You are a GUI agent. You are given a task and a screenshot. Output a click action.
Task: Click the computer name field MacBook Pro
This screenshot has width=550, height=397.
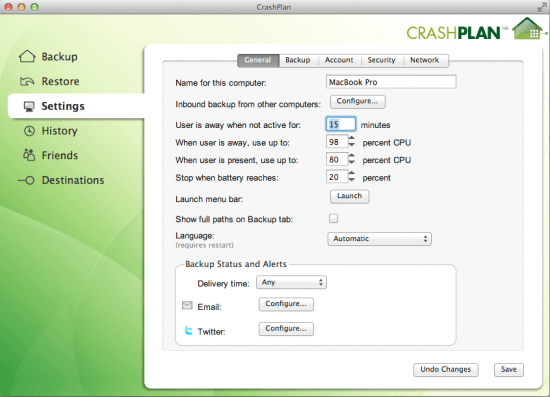[391, 82]
